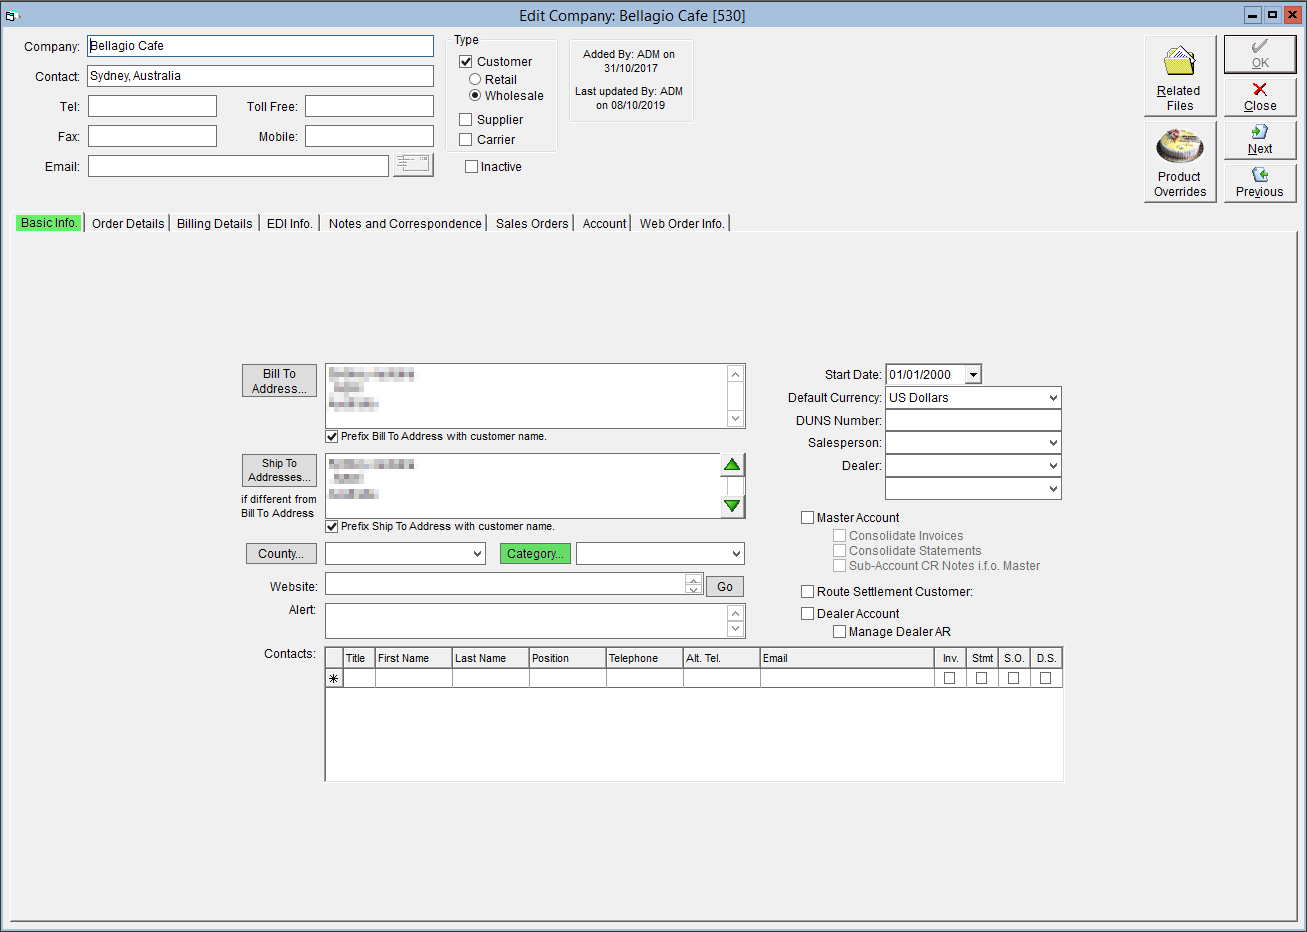Click the email compose envelope icon

(413, 165)
